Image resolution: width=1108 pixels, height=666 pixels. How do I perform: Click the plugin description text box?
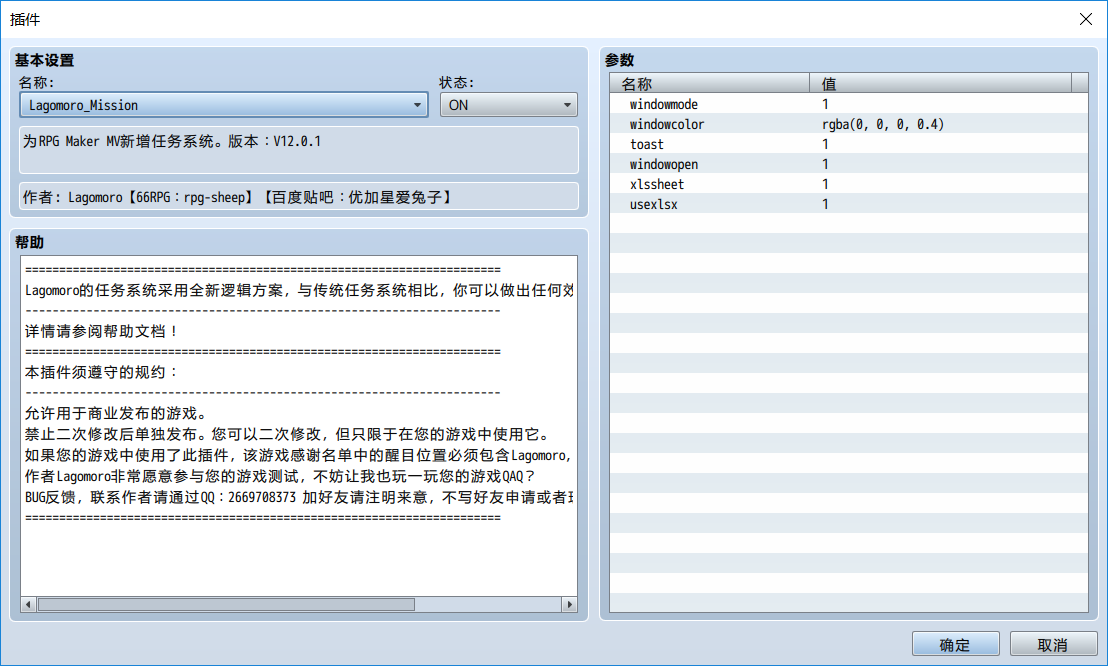[299, 150]
